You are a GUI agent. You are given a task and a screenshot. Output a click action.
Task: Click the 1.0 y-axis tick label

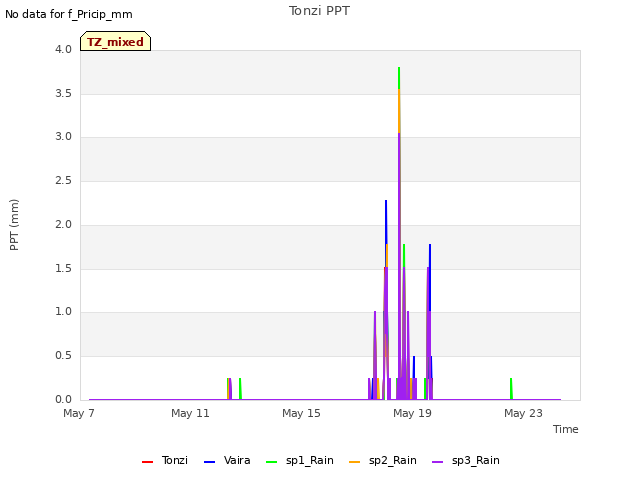pos(63,312)
